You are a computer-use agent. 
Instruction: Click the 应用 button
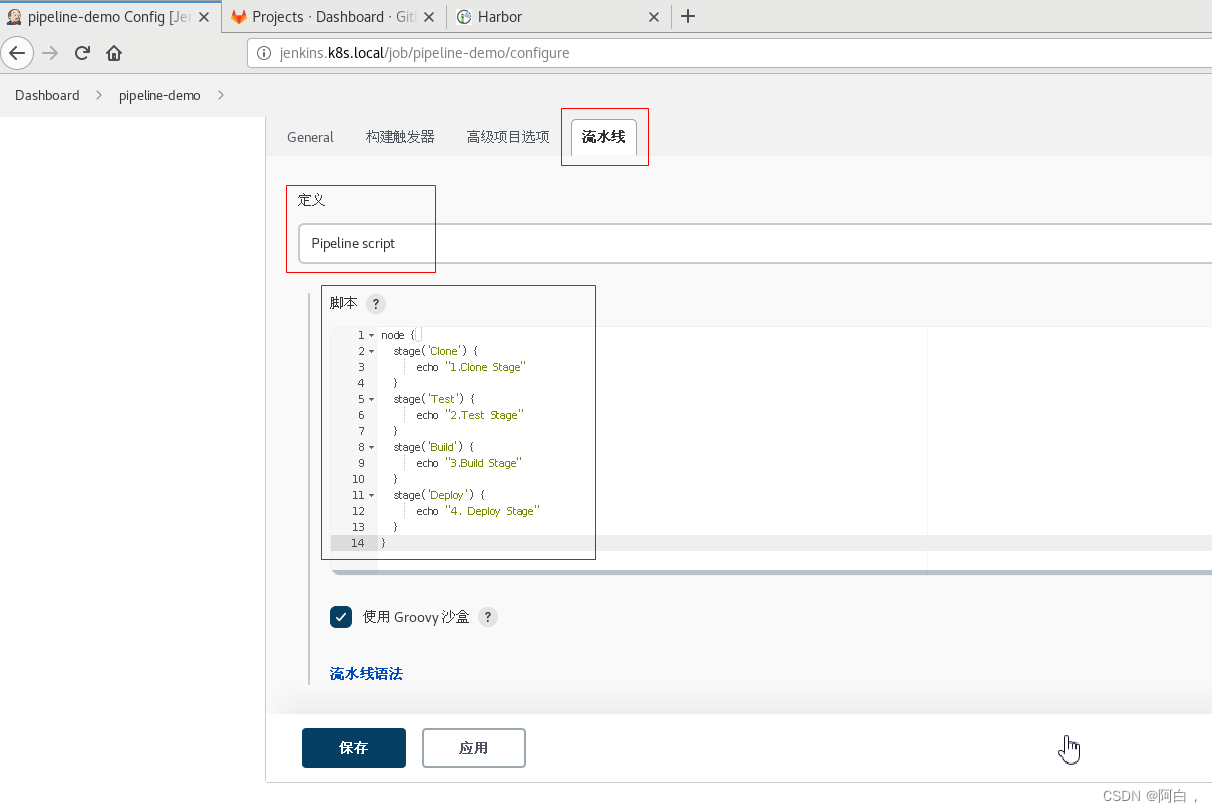click(474, 748)
